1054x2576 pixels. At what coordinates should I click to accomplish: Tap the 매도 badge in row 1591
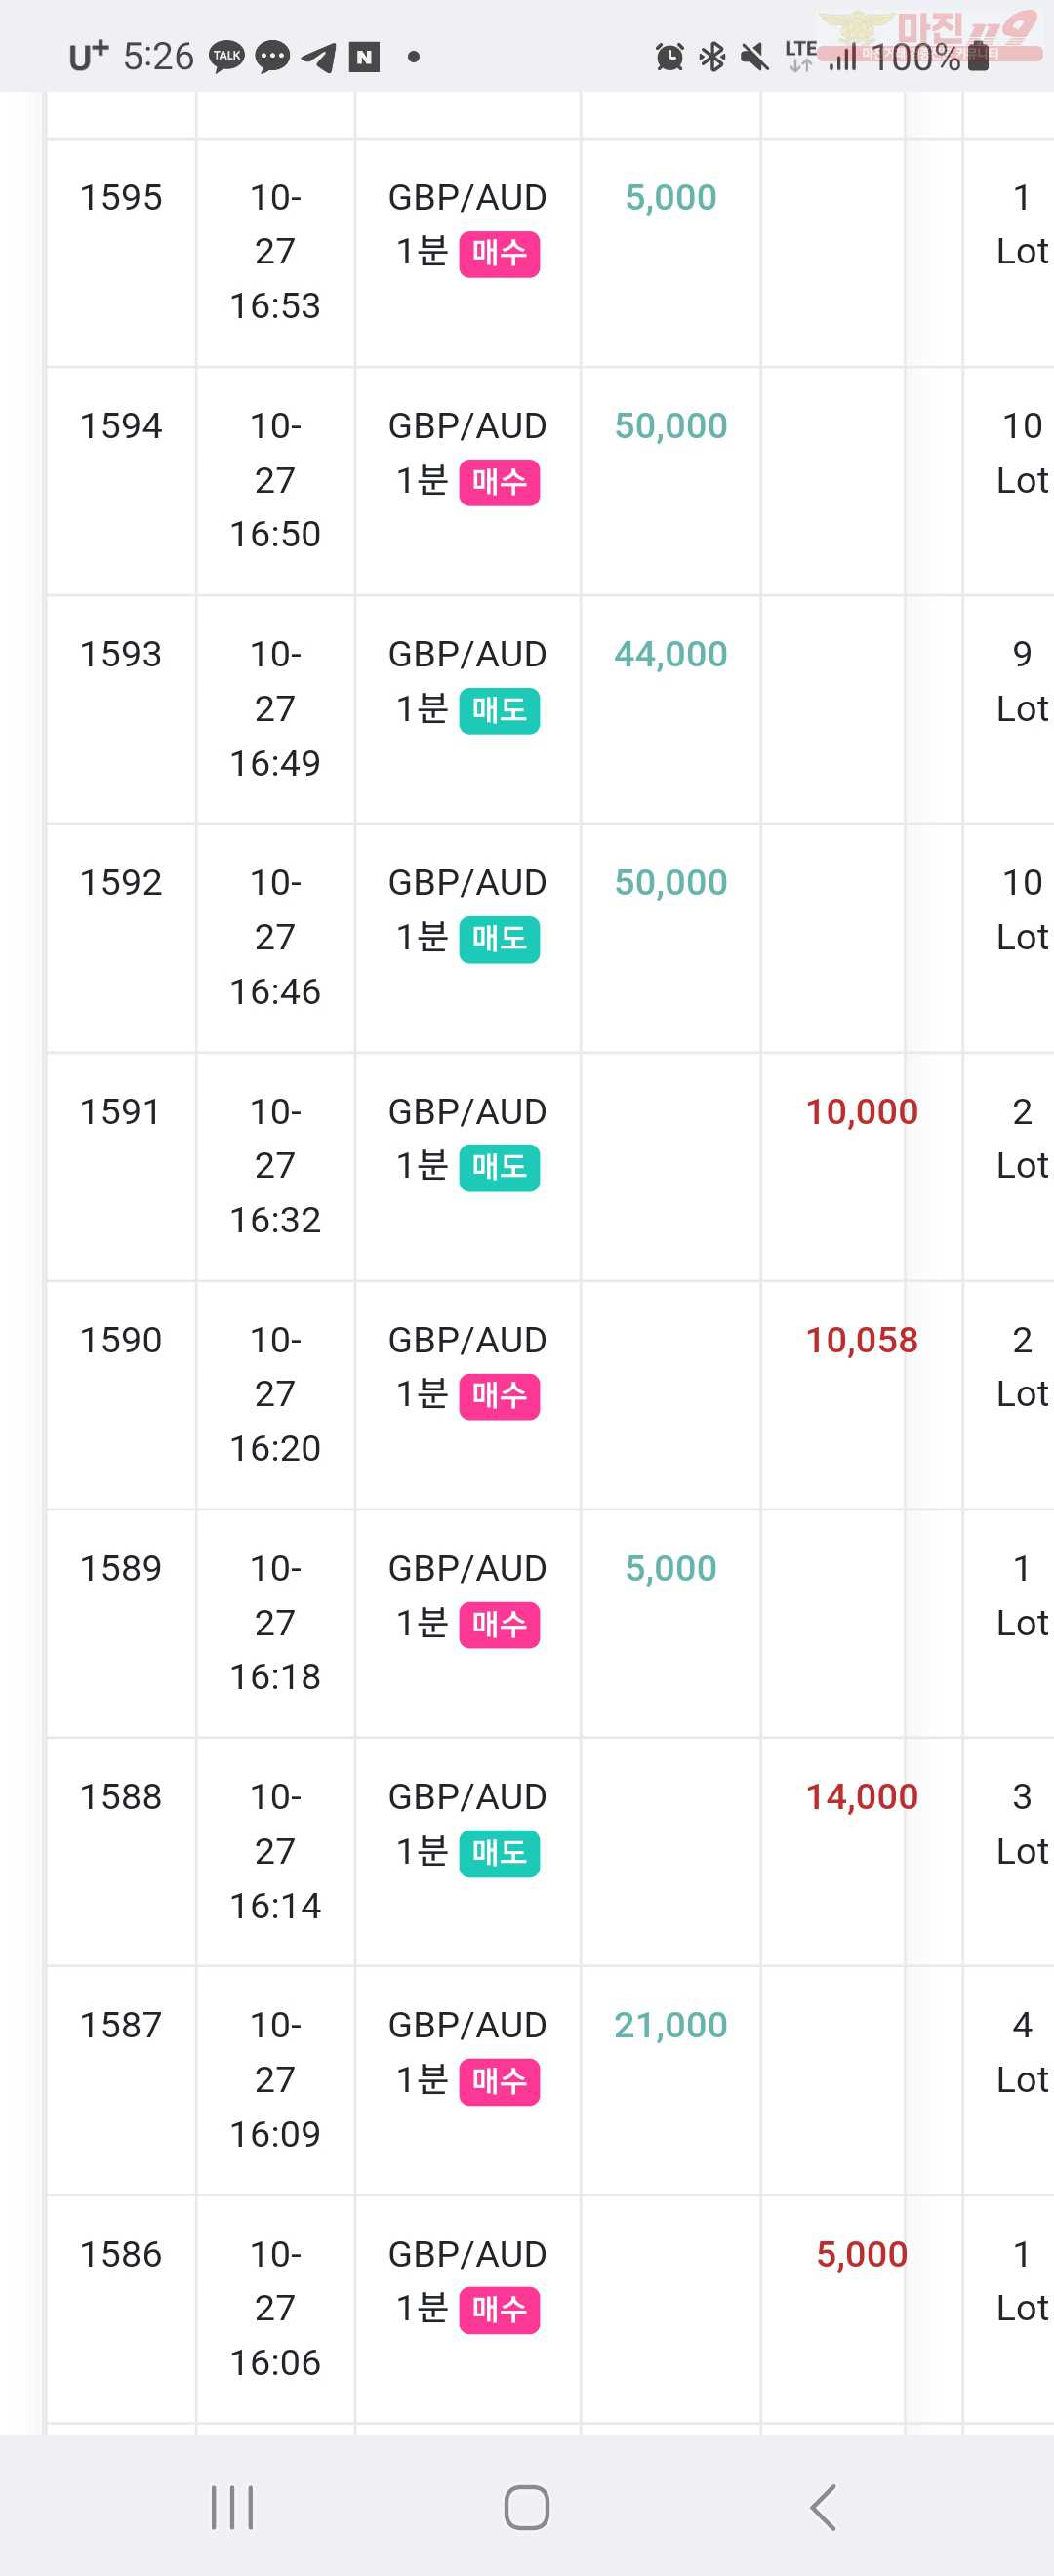pyautogui.click(x=499, y=1167)
